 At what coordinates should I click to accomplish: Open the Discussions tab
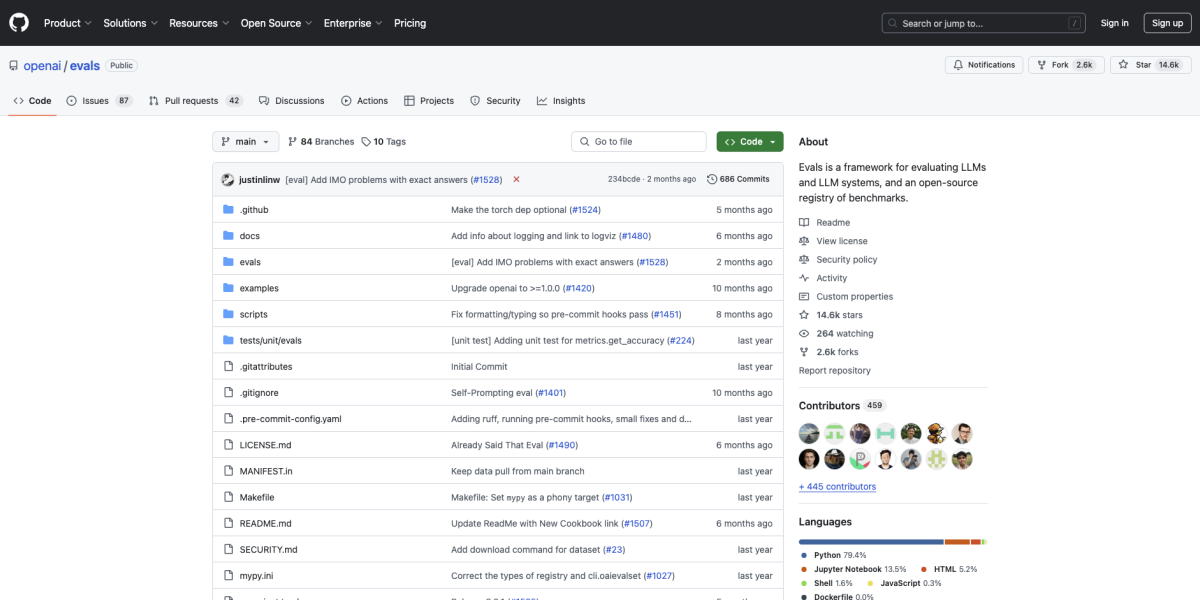(x=297, y=100)
